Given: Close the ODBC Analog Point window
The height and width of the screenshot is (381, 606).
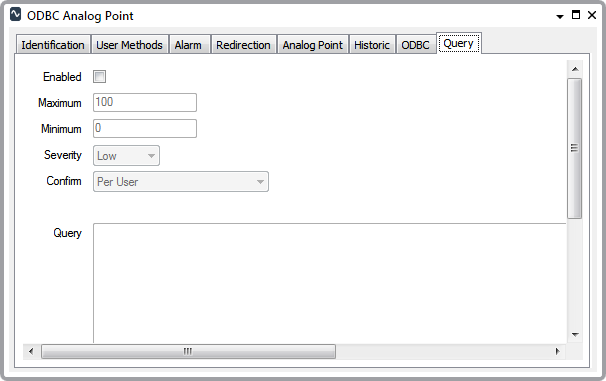Looking at the screenshot, I should tap(592, 15).
